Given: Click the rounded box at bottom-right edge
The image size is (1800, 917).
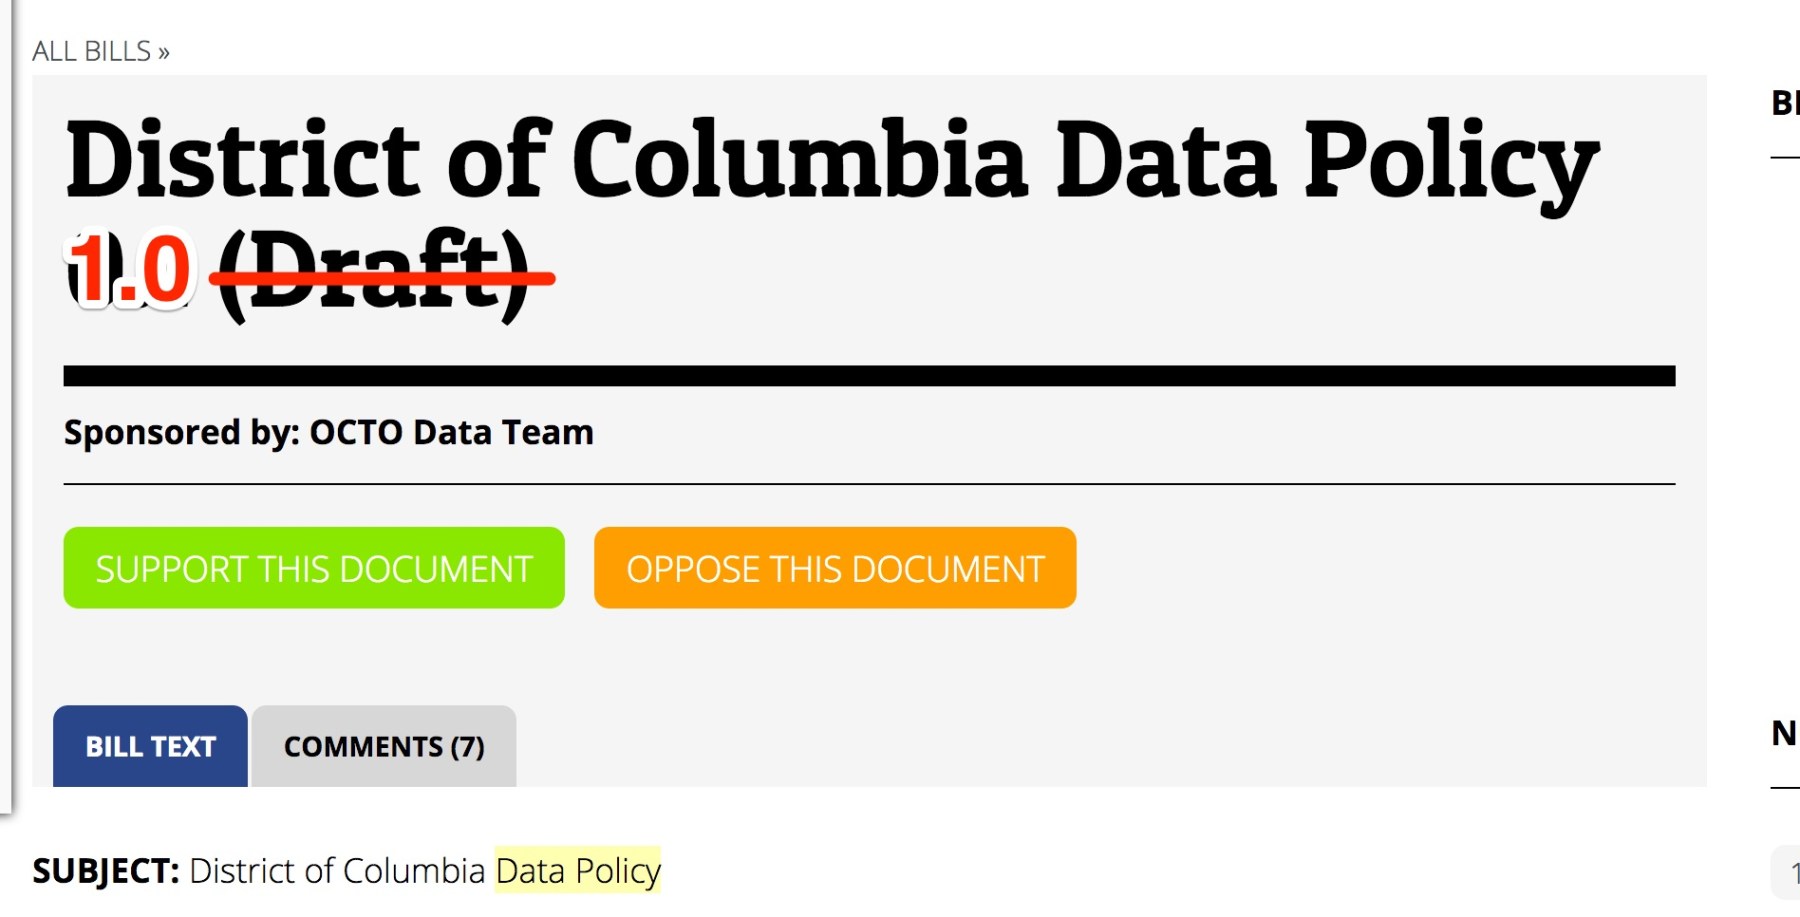Looking at the screenshot, I should (1787, 873).
